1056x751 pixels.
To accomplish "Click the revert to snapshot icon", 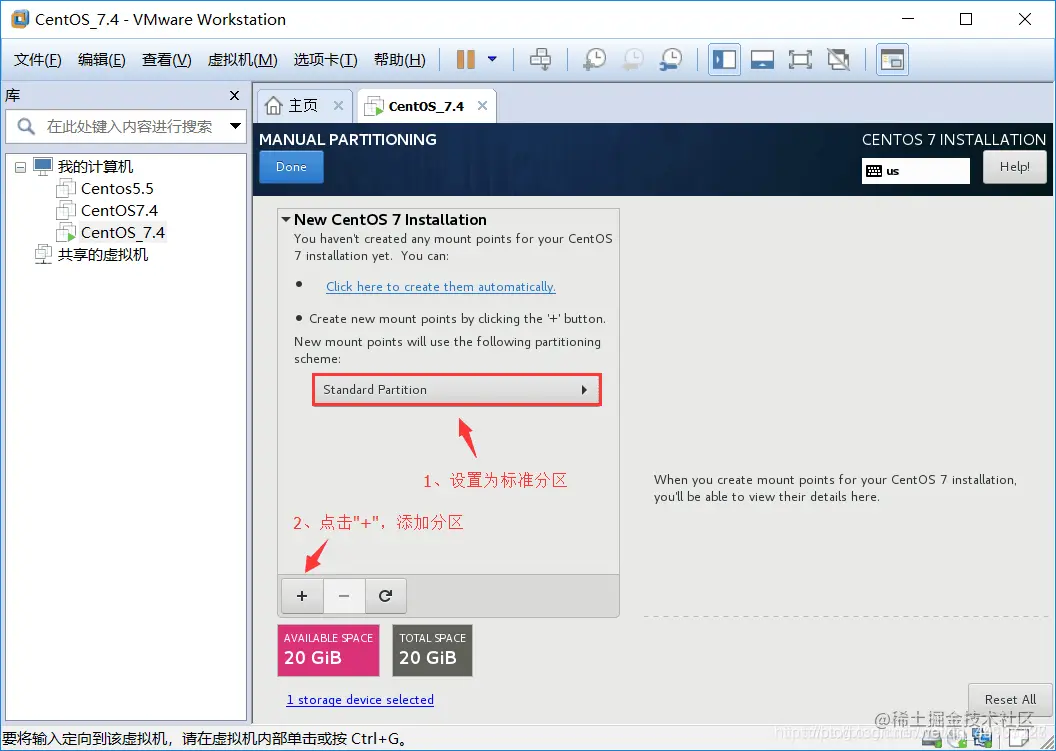I will [632, 59].
